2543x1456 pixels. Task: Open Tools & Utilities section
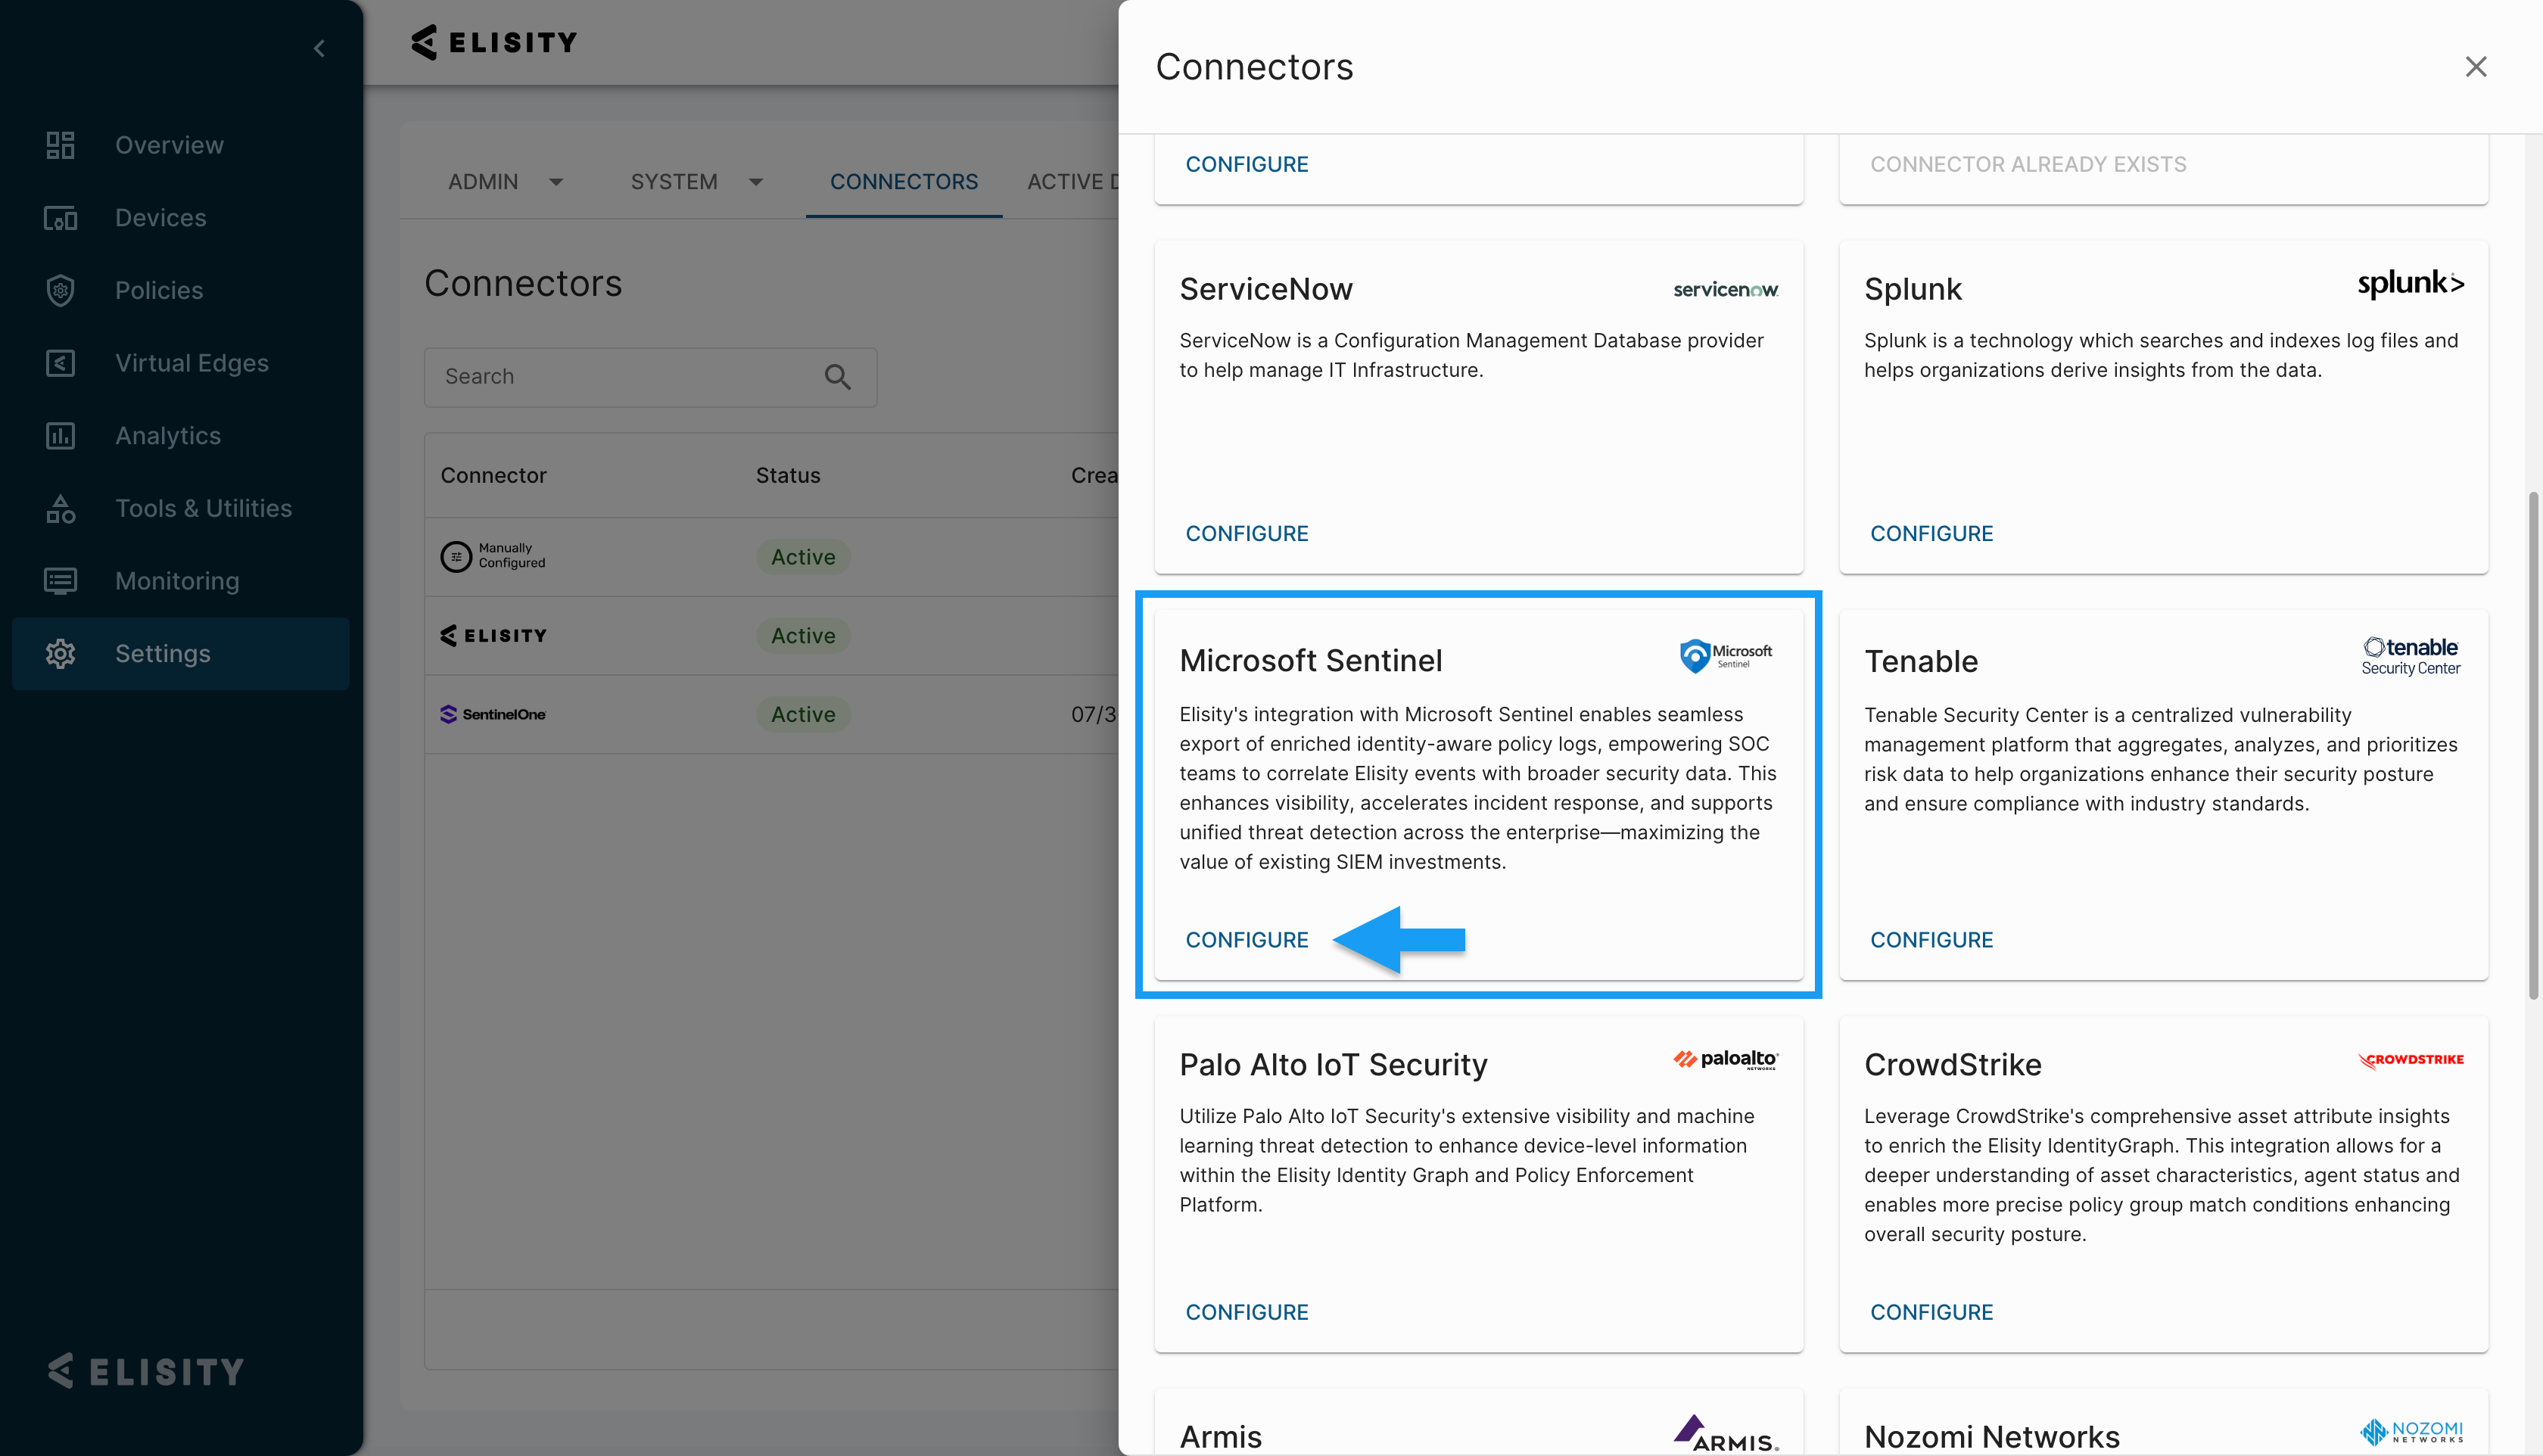[180, 509]
